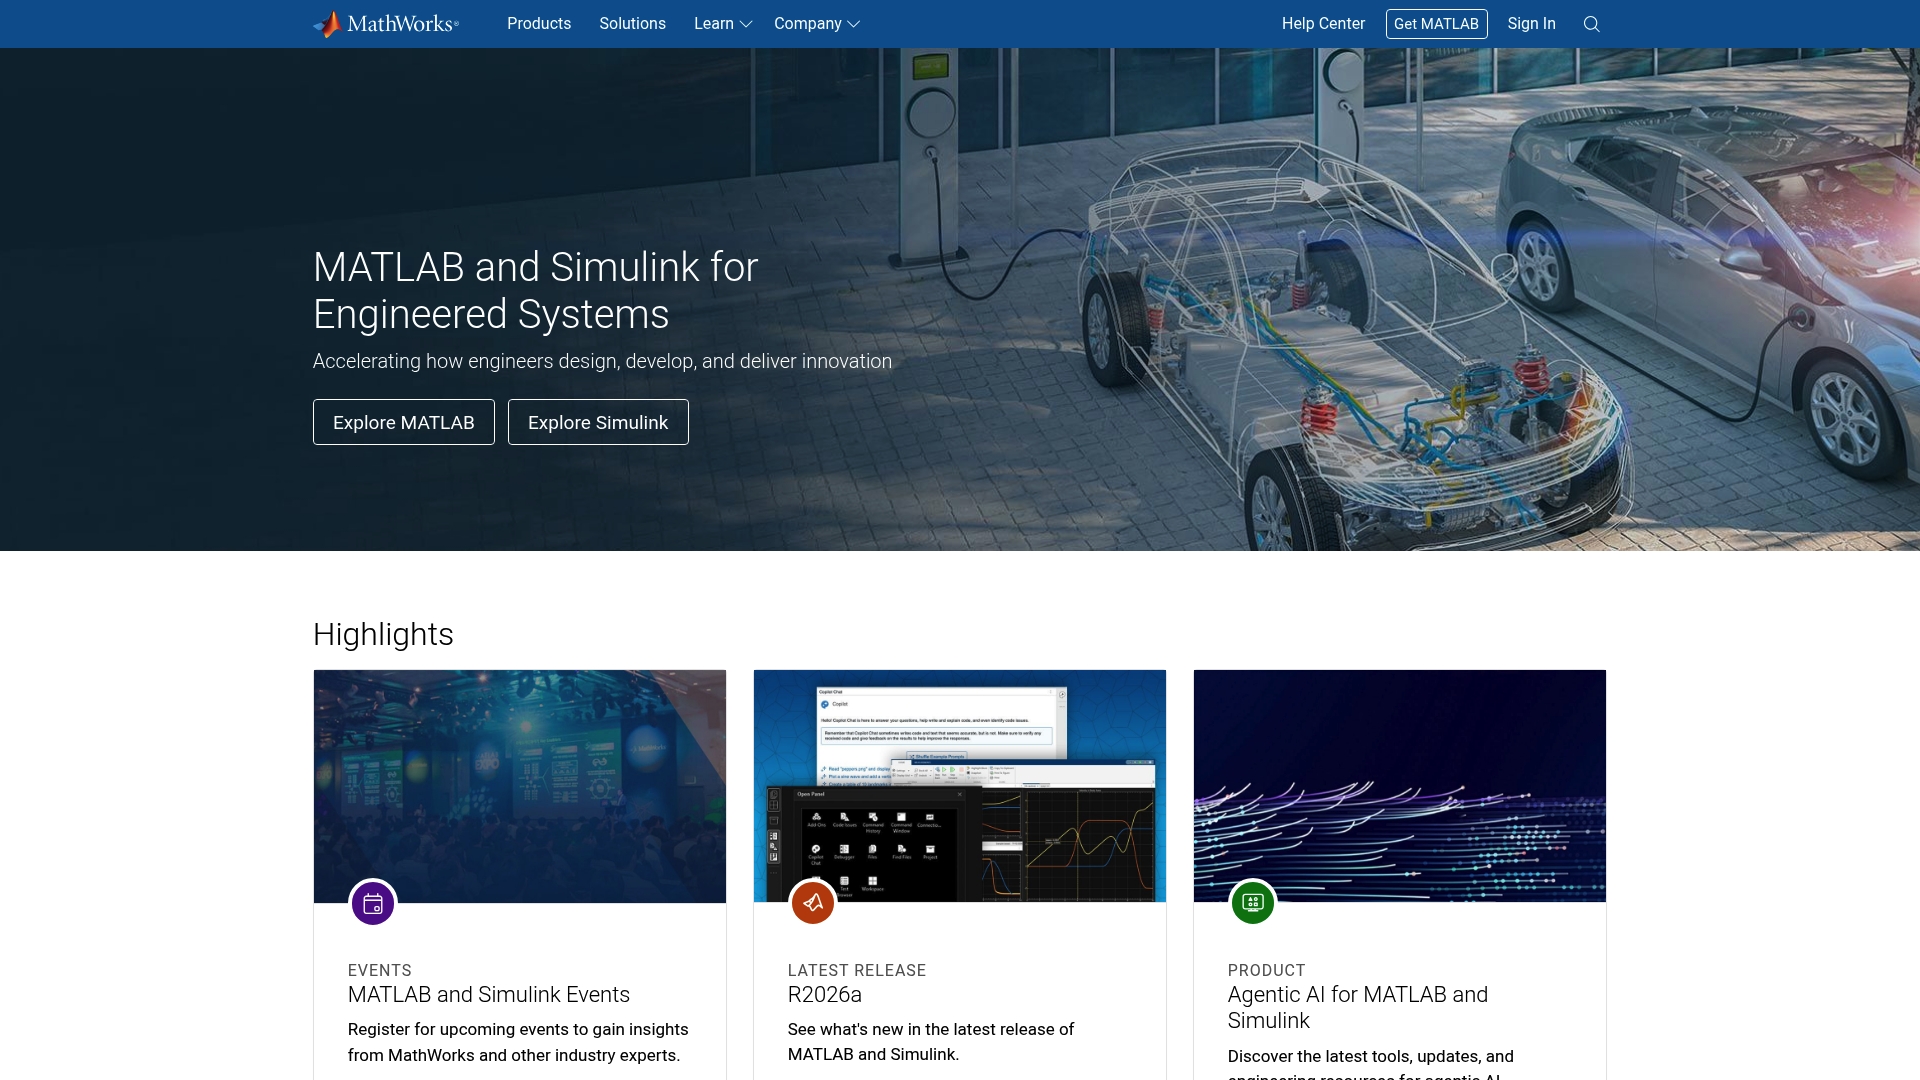
Task: Open the MATLAB and Simulink Events link
Action: click(489, 995)
